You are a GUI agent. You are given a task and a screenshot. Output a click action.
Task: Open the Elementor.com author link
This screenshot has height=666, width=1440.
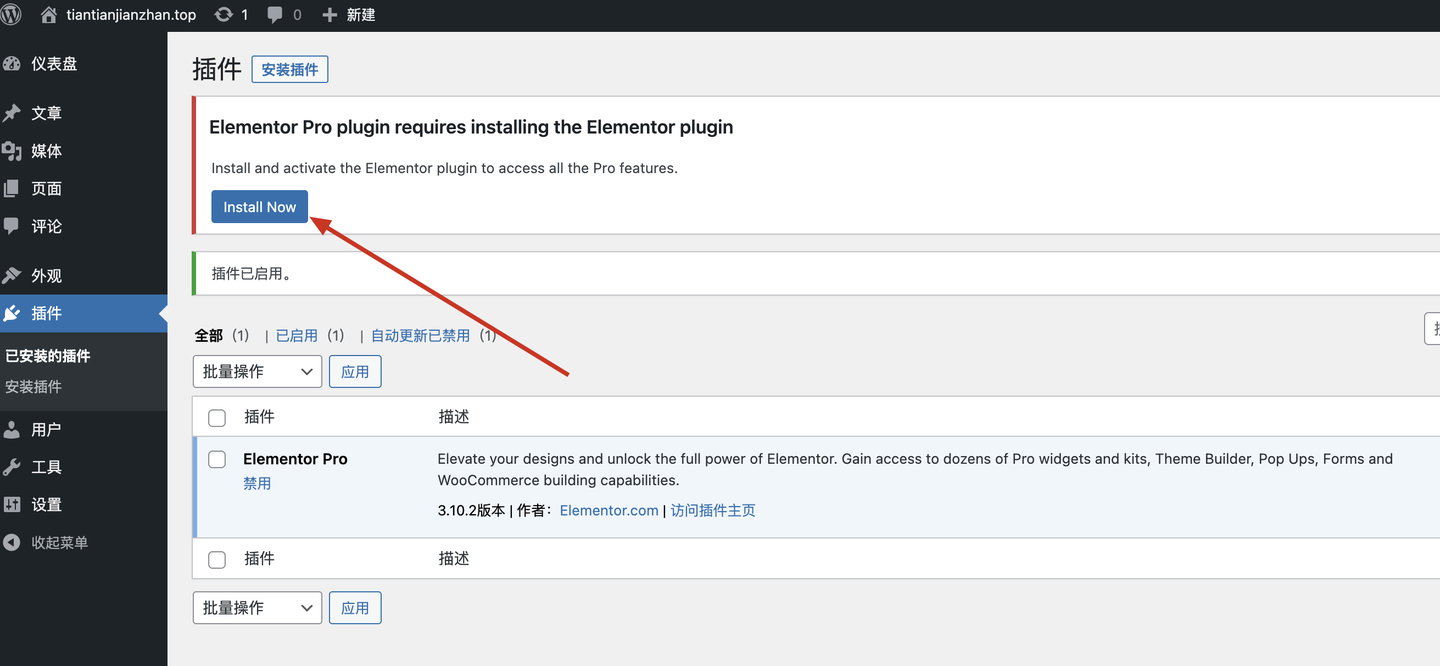click(609, 511)
